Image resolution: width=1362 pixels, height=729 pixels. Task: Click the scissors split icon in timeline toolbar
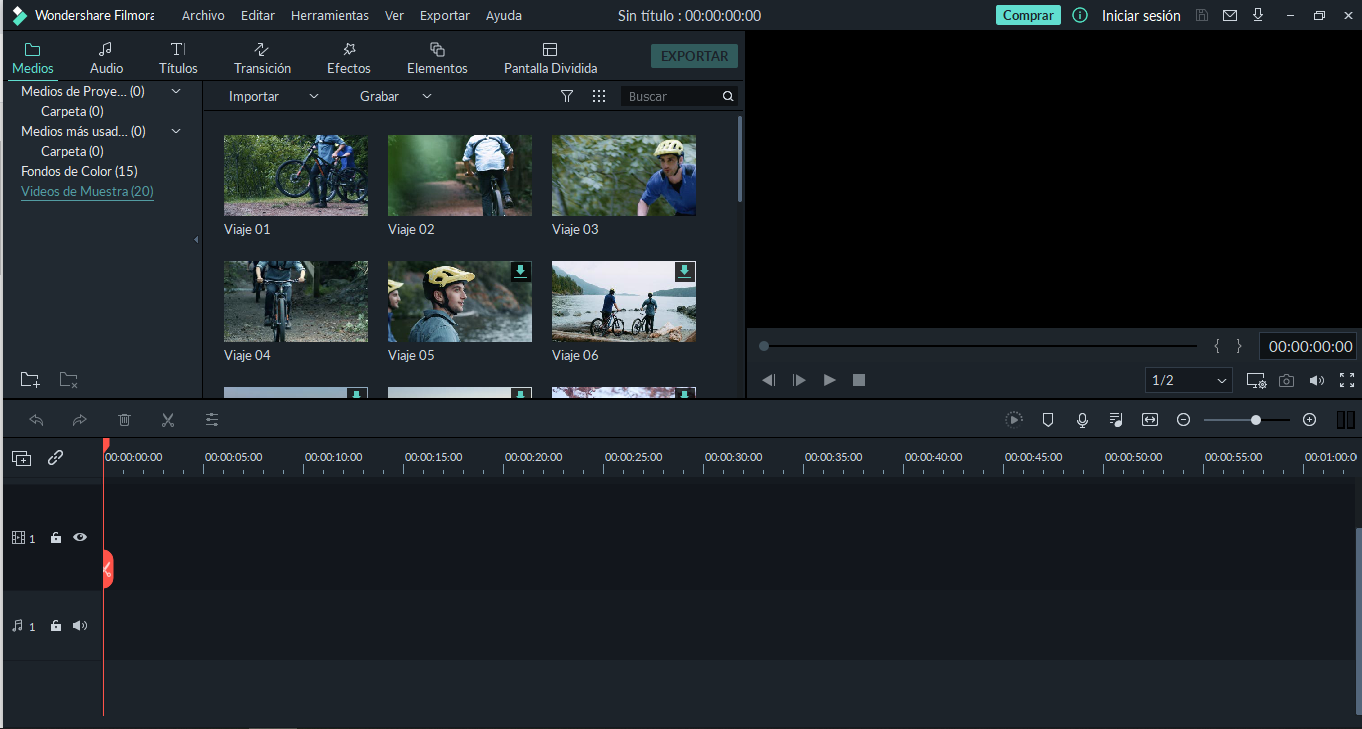(168, 420)
